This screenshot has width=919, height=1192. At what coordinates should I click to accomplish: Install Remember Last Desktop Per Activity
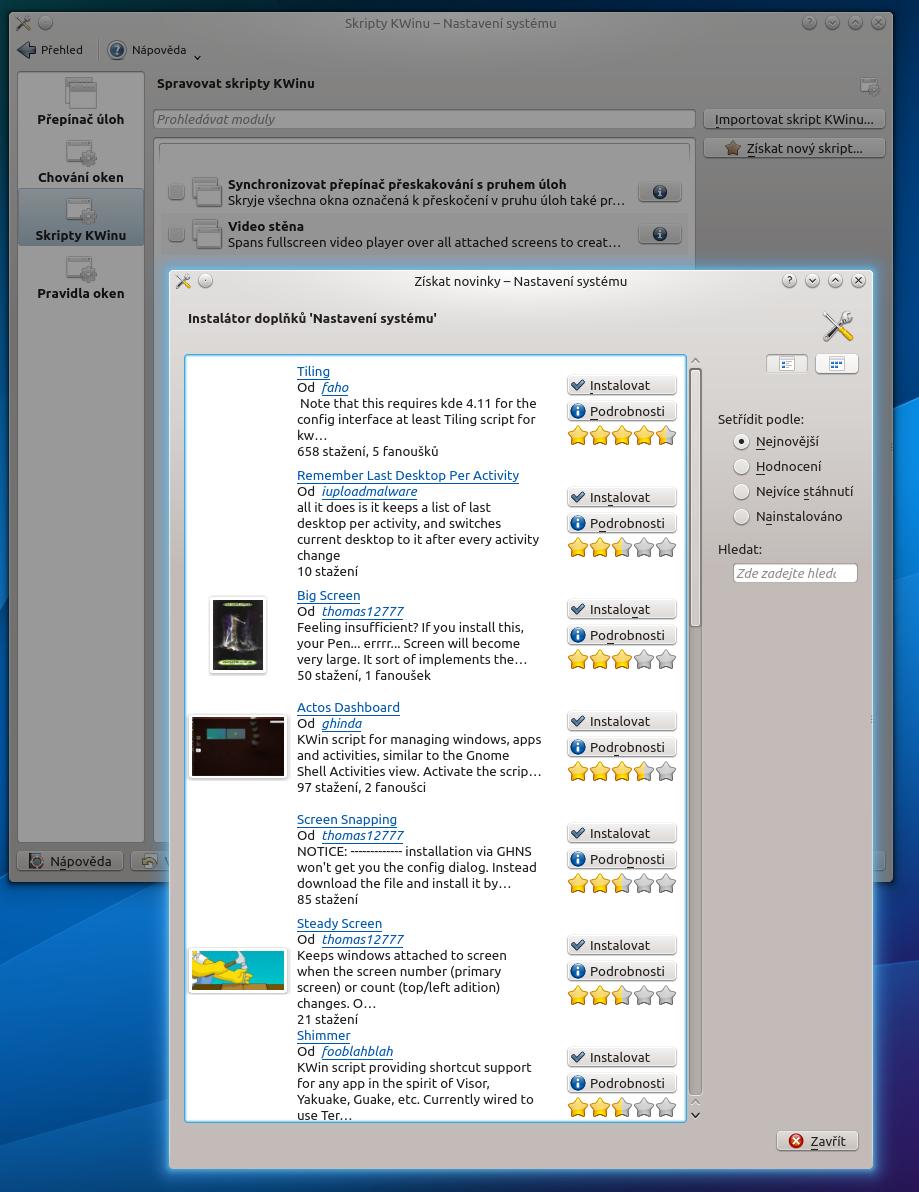622,497
